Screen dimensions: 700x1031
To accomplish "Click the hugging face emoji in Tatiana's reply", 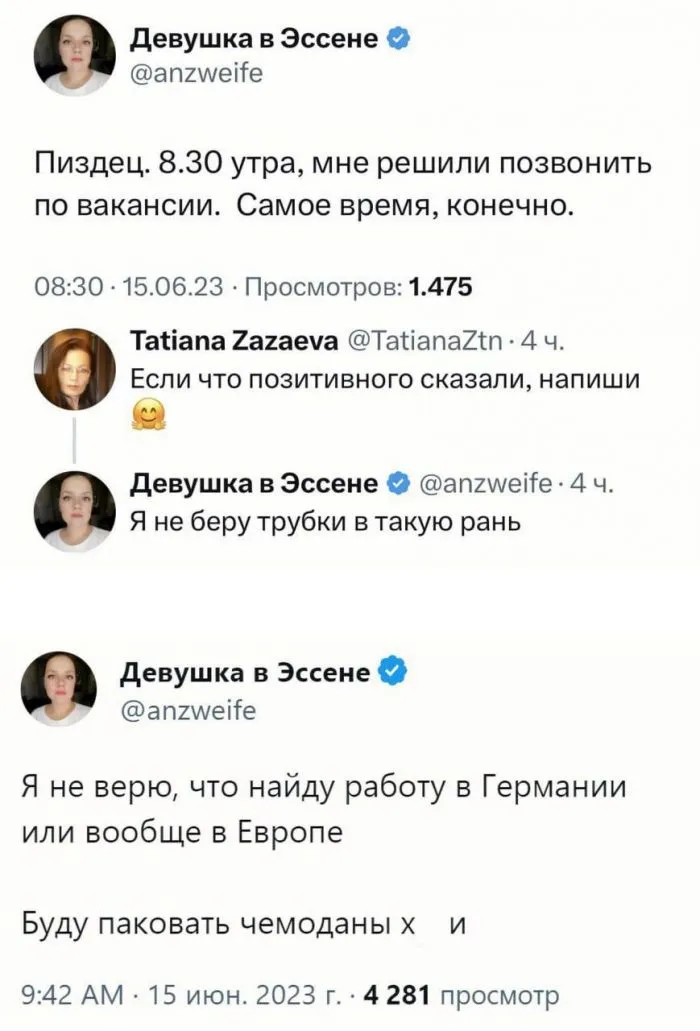I will [148, 414].
